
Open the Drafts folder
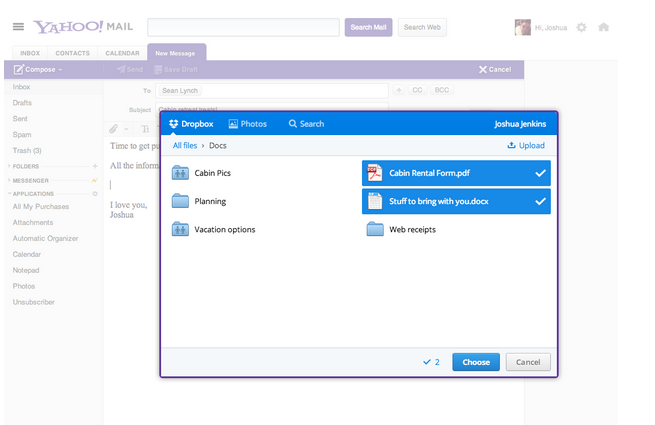point(22,103)
